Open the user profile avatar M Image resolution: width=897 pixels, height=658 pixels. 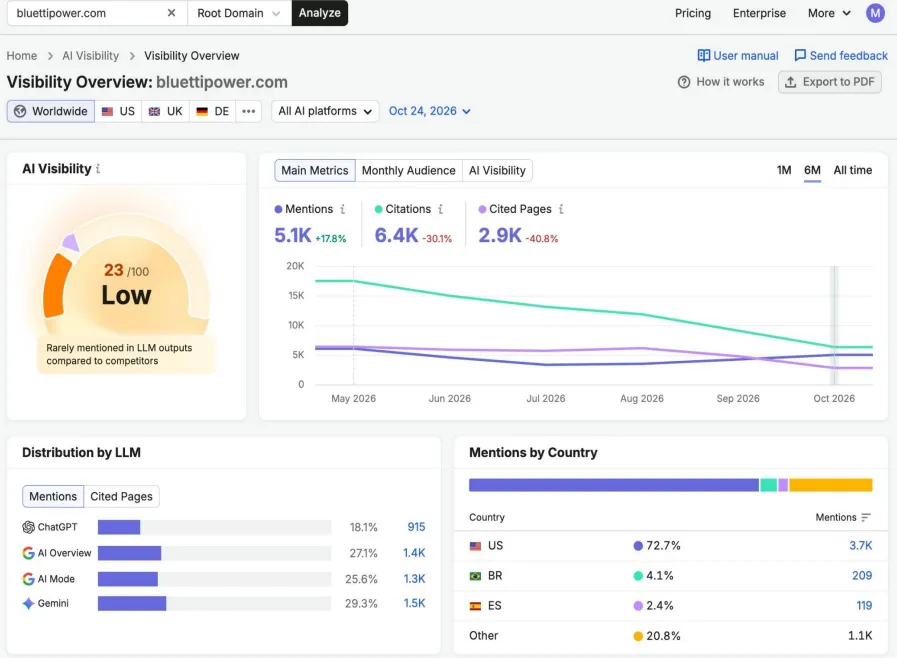coord(875,13)
